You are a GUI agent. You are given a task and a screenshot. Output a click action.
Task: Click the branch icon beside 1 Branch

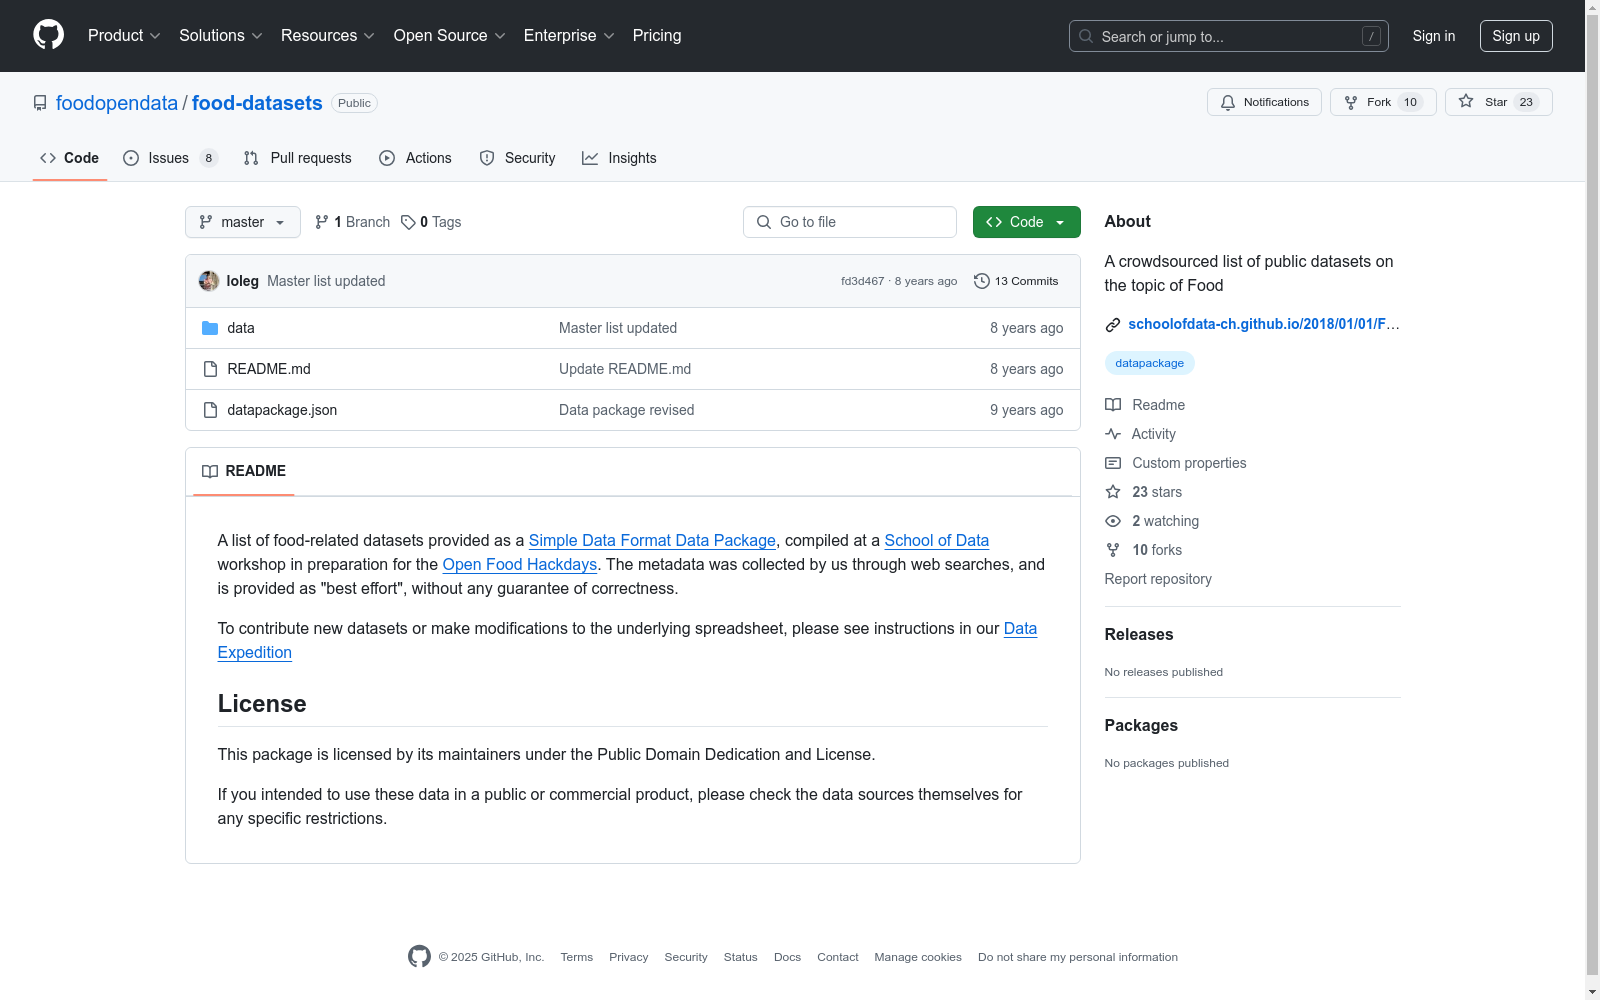(x=322, y=222)
